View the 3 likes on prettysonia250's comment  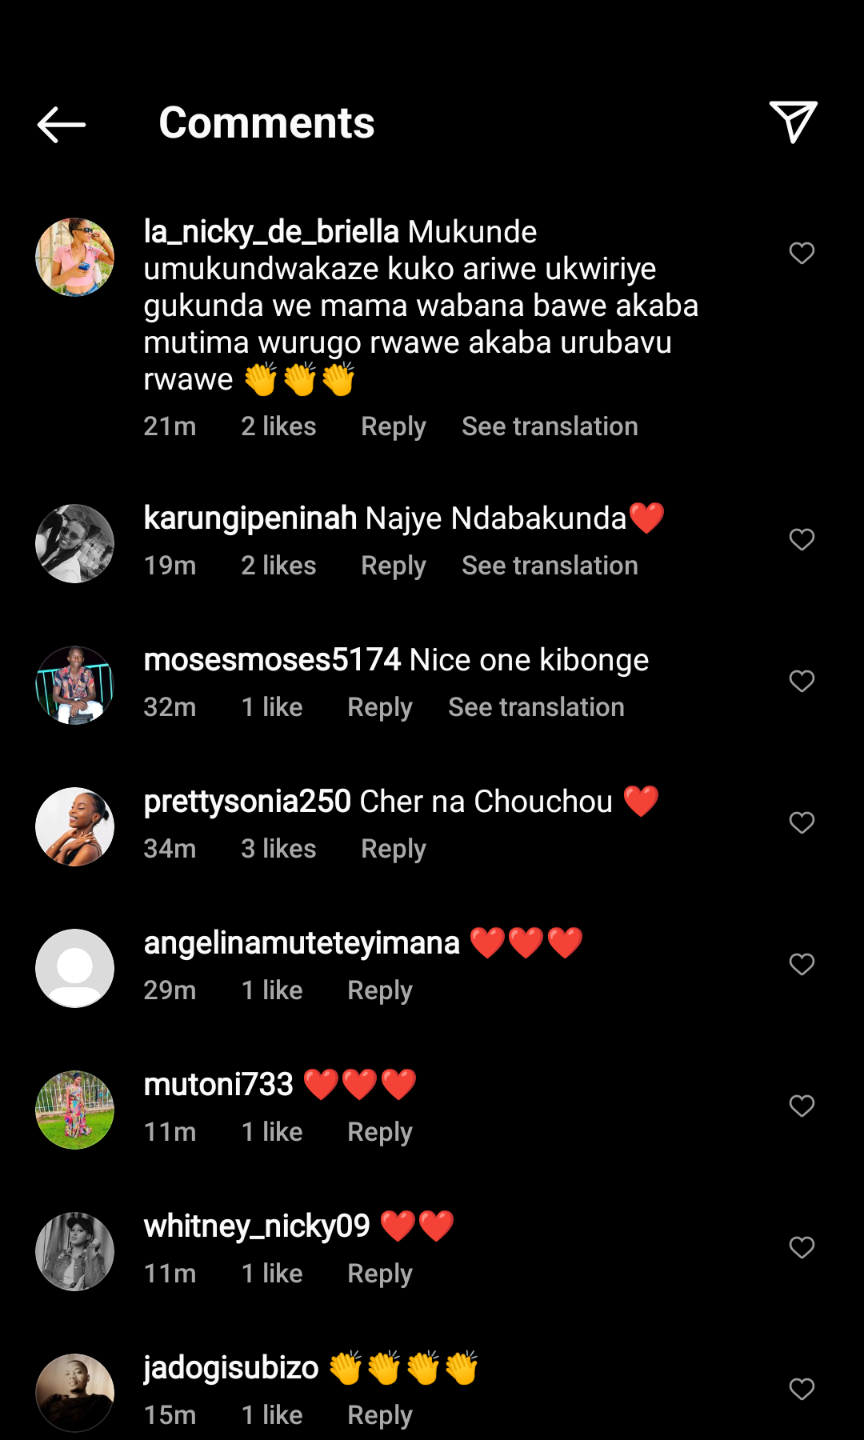(278, 849)
